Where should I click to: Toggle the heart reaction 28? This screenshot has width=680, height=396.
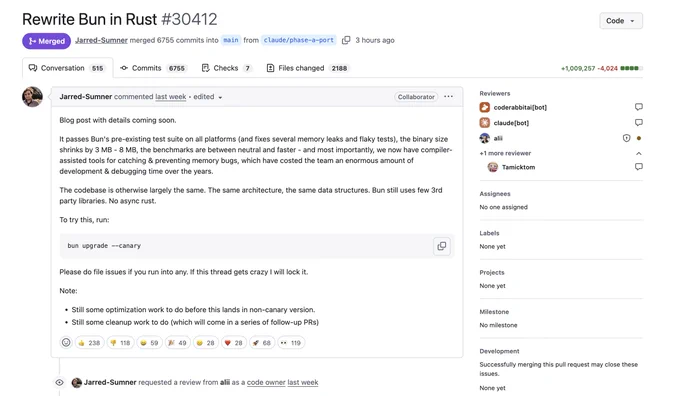[x=233, y=343]
